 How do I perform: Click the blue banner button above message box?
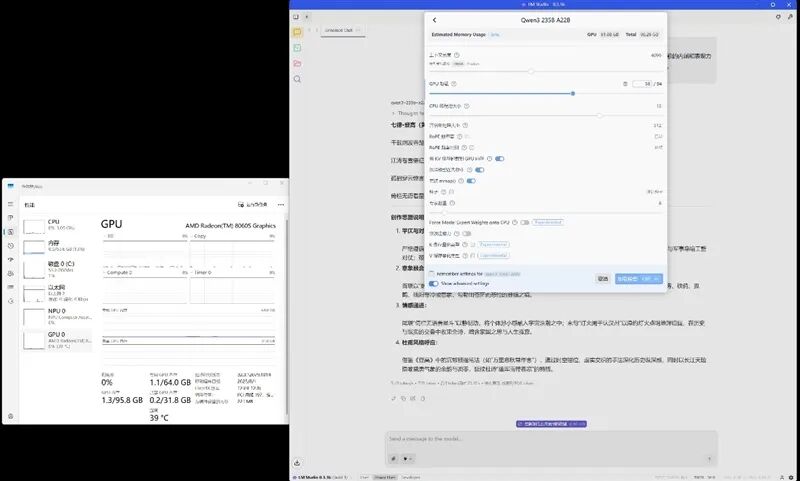click(x=551, y=424)
